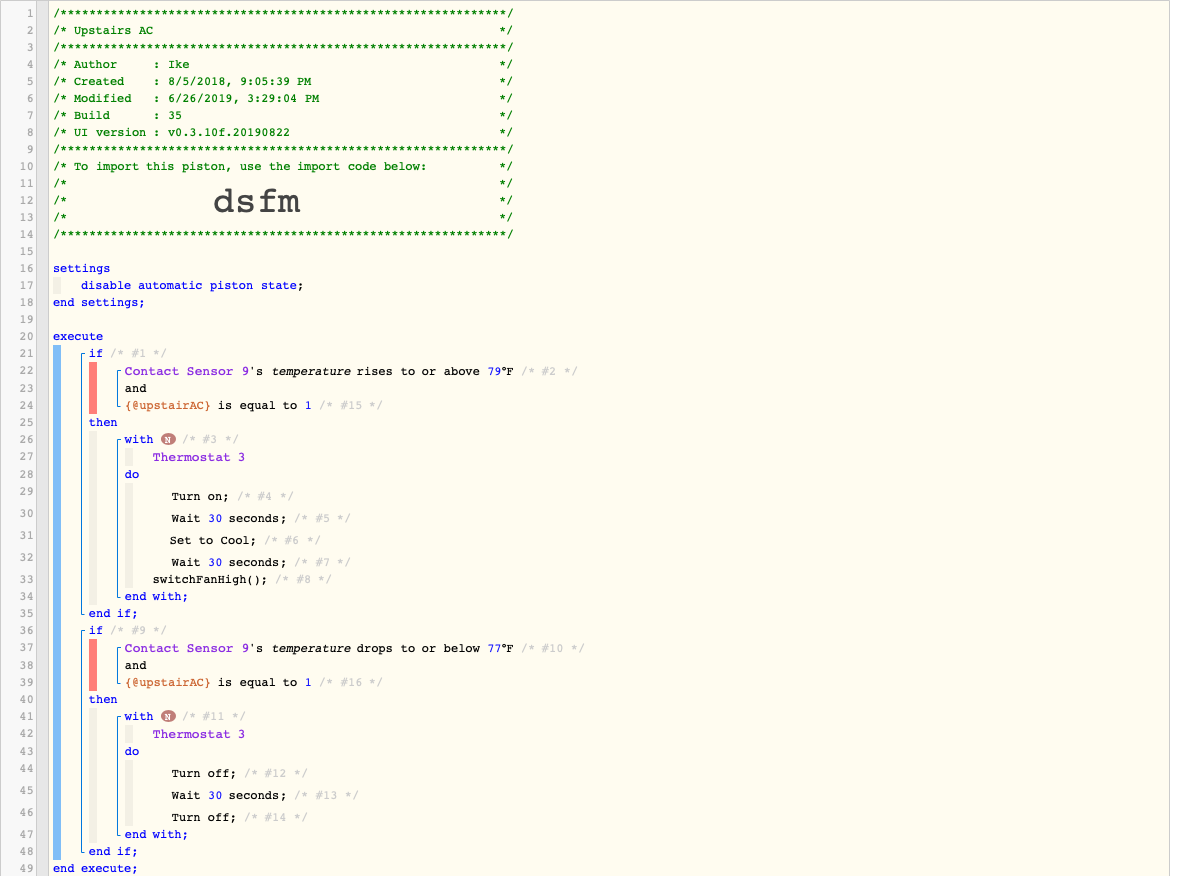Select the Set to Cool; action
Viewport: 1178px width, 876px height.
click(x=213, y=541)
